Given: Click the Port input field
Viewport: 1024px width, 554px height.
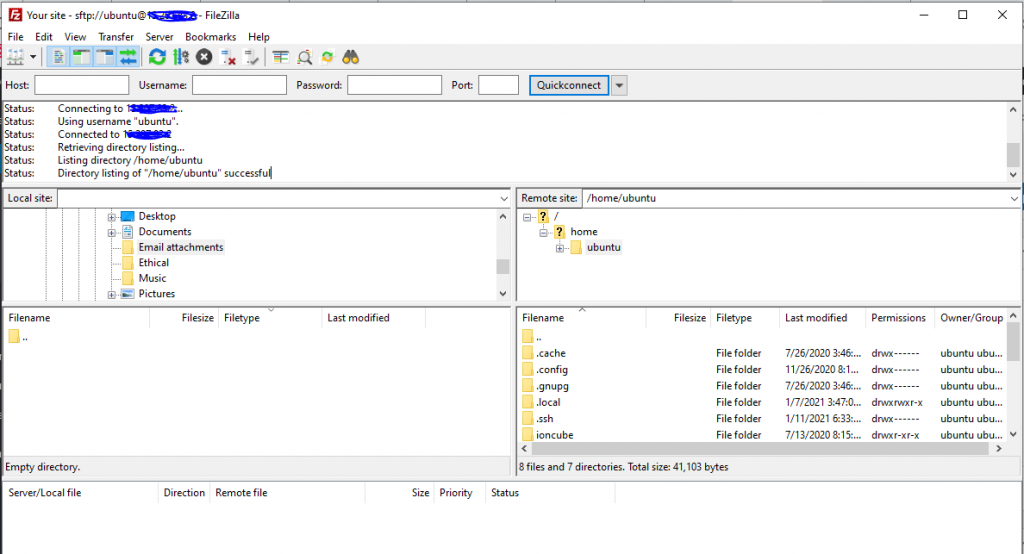Looking at the screenshot, I should pyautogui.click(x=498, y=85).
